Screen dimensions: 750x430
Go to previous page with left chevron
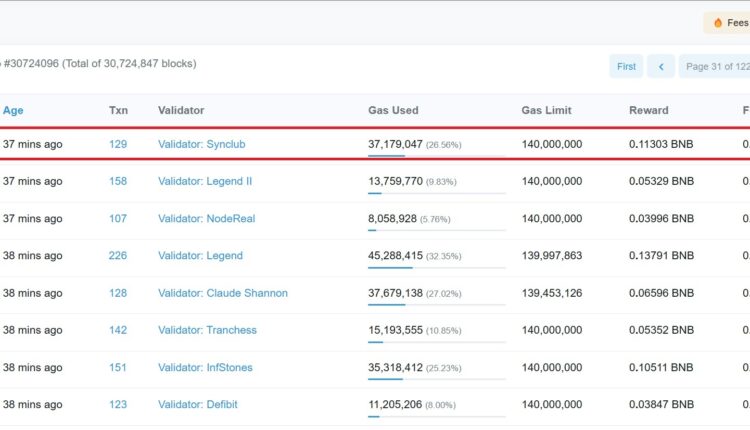[x=660, y=66]
